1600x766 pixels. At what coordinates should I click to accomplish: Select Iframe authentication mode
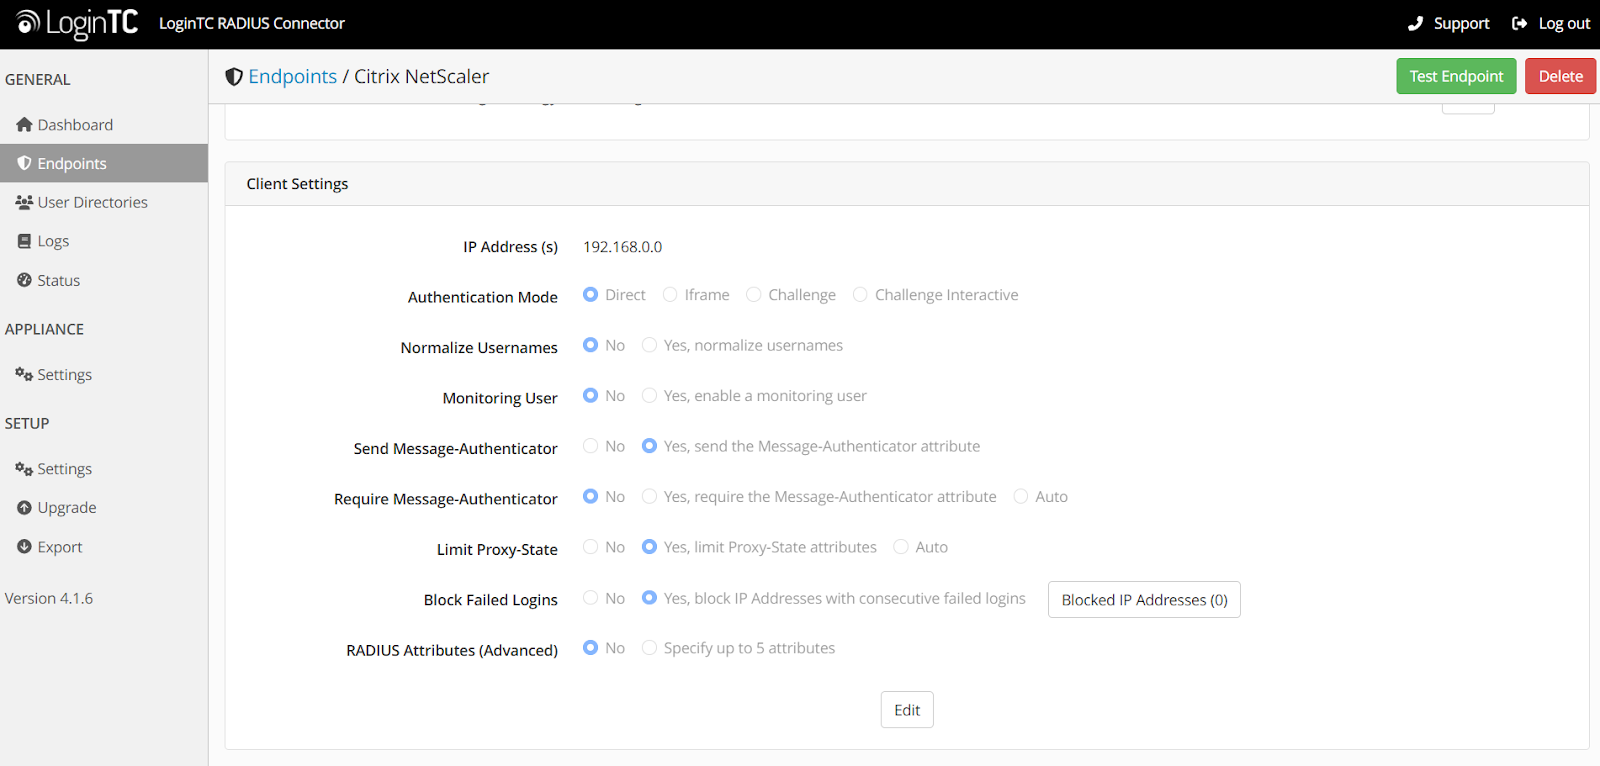click(670, 294)
